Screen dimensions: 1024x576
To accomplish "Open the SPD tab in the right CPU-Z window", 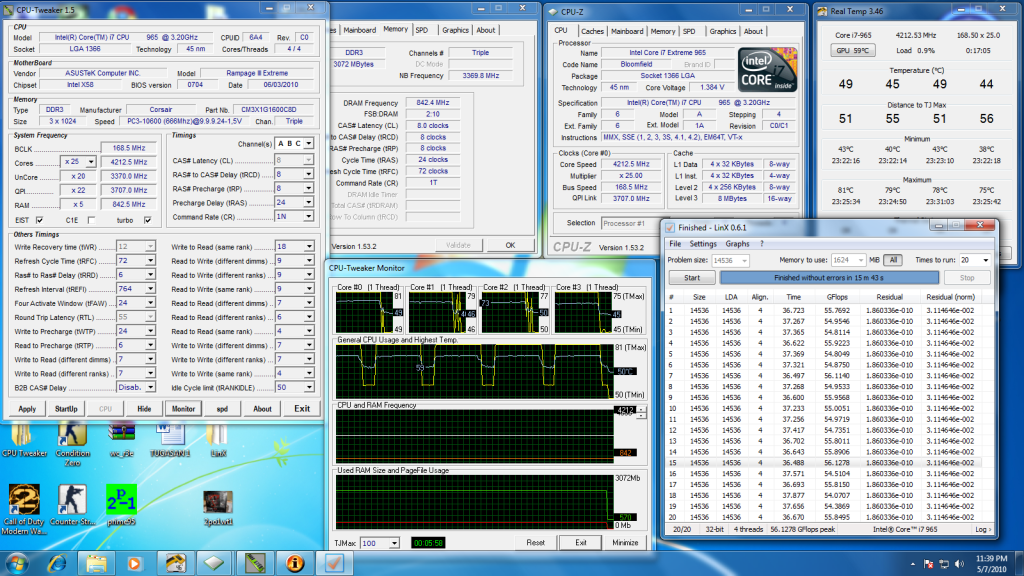I will [688, 31].
